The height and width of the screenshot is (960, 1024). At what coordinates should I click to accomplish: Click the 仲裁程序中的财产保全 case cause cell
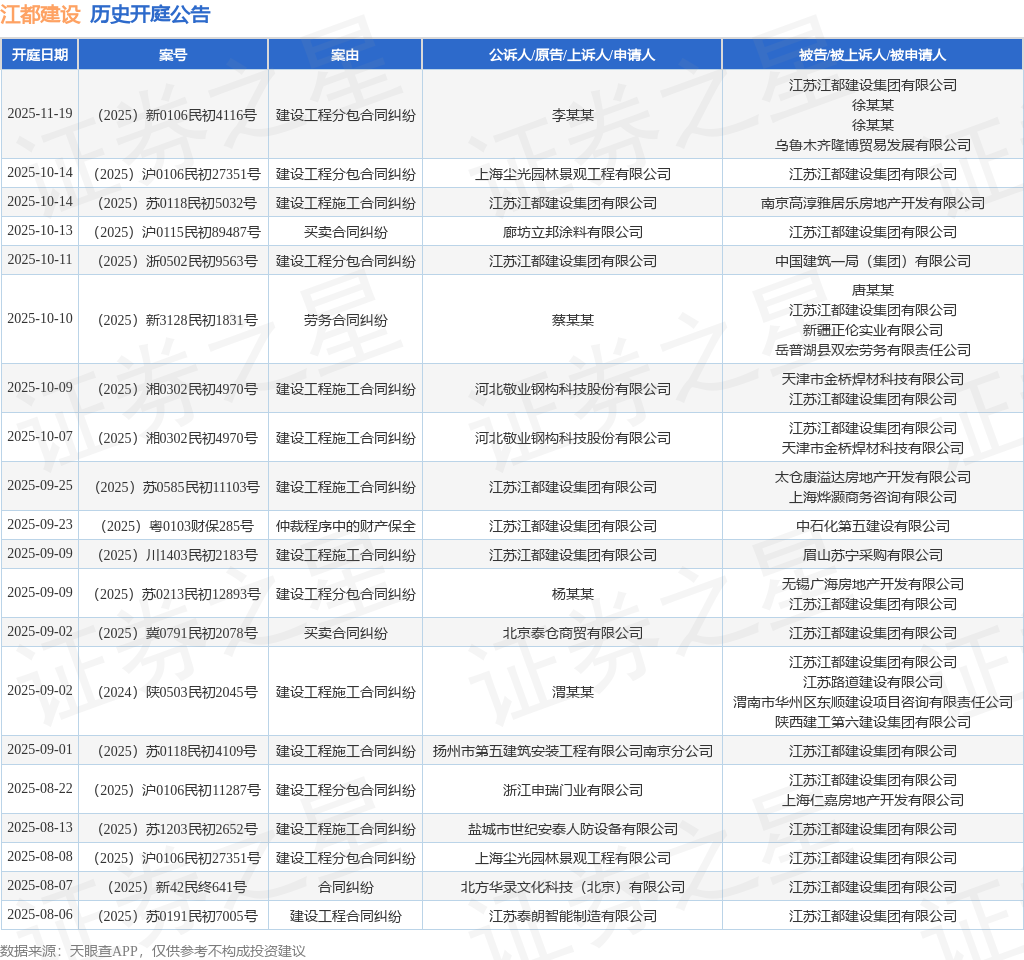coord(345,526)
